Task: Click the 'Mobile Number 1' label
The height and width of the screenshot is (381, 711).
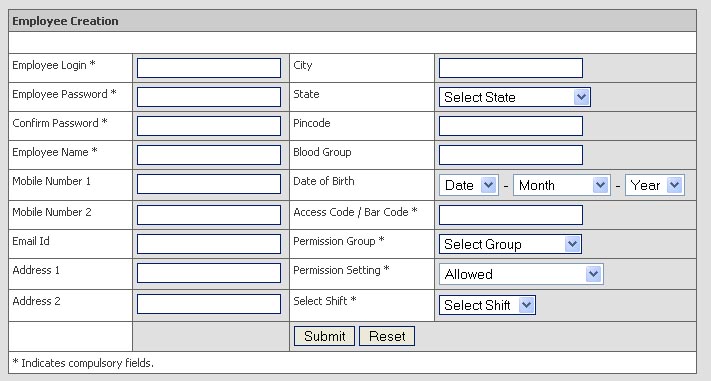Action: [52, 181]
